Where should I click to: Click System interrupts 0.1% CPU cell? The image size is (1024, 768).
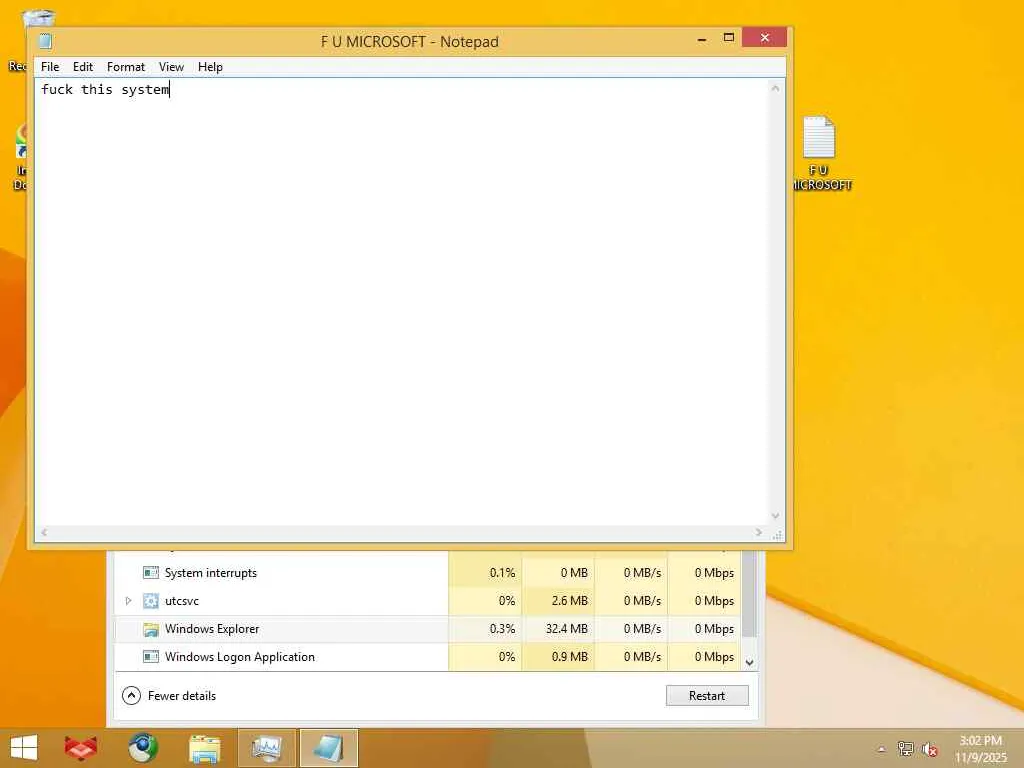[x=485, y=573]
